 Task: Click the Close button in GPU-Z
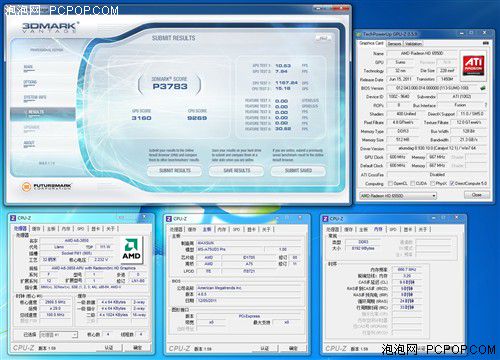tap(477, 195)
